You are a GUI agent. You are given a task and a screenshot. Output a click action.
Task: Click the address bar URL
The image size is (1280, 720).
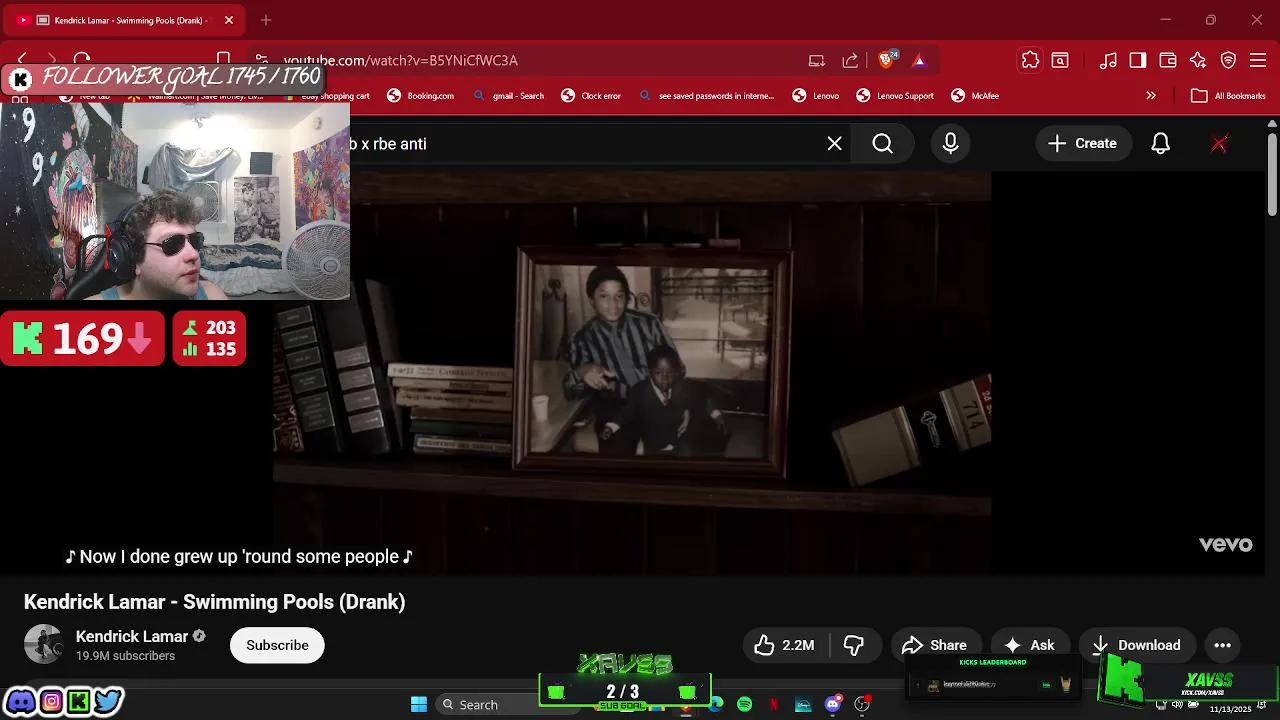(x=400, y=60)
